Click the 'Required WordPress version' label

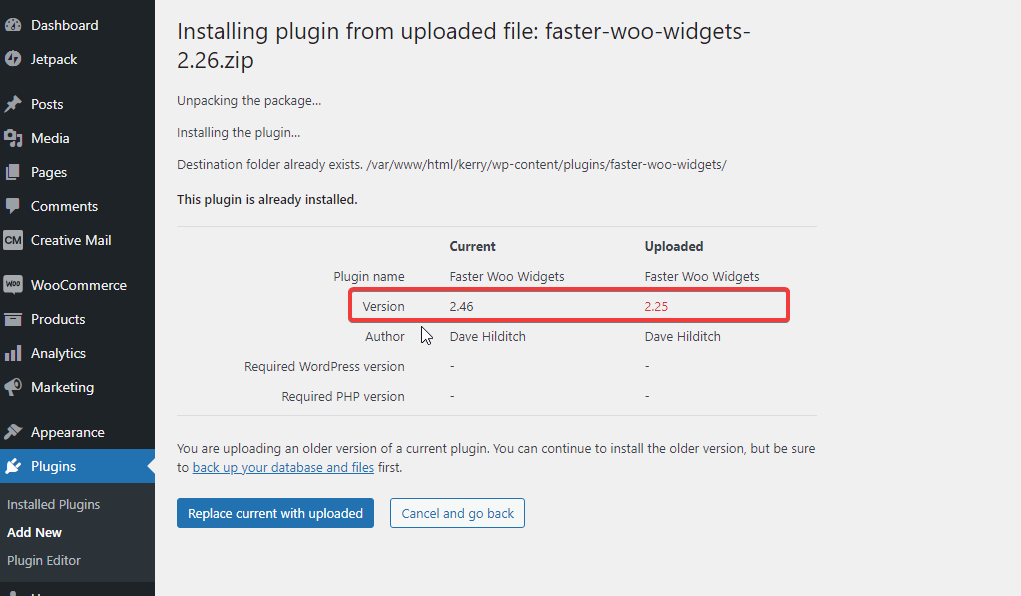tap(324, 366)
